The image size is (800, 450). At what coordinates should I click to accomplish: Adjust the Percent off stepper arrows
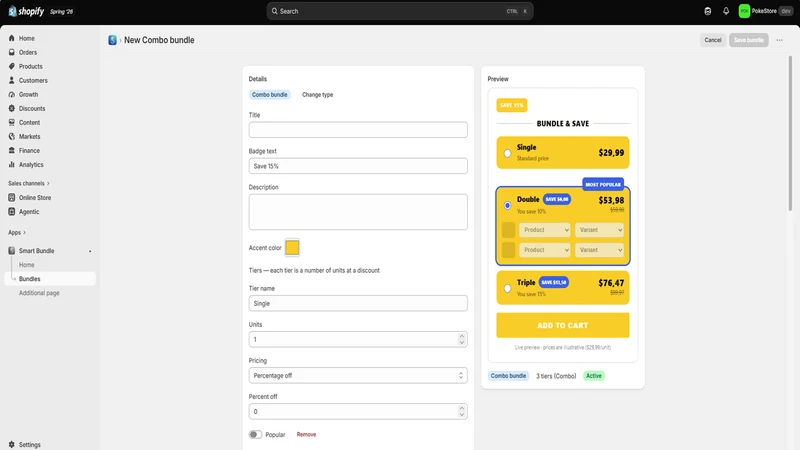click(x=461, y=411)
